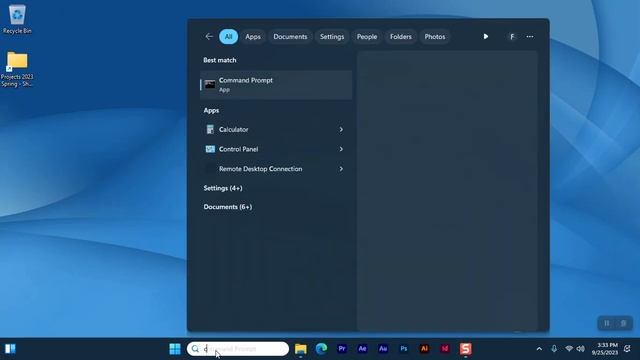This screenshot has width=640, height=360.
Task: Open the clock and date flyout
Action: tap(605, 349)
